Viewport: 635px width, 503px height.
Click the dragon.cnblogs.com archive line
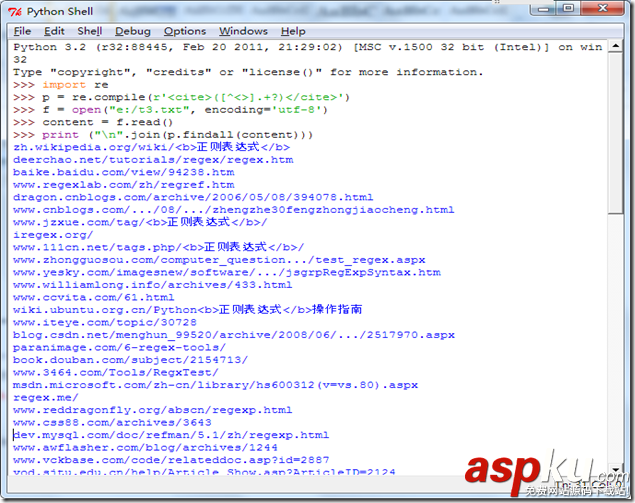tap(193, 198)
